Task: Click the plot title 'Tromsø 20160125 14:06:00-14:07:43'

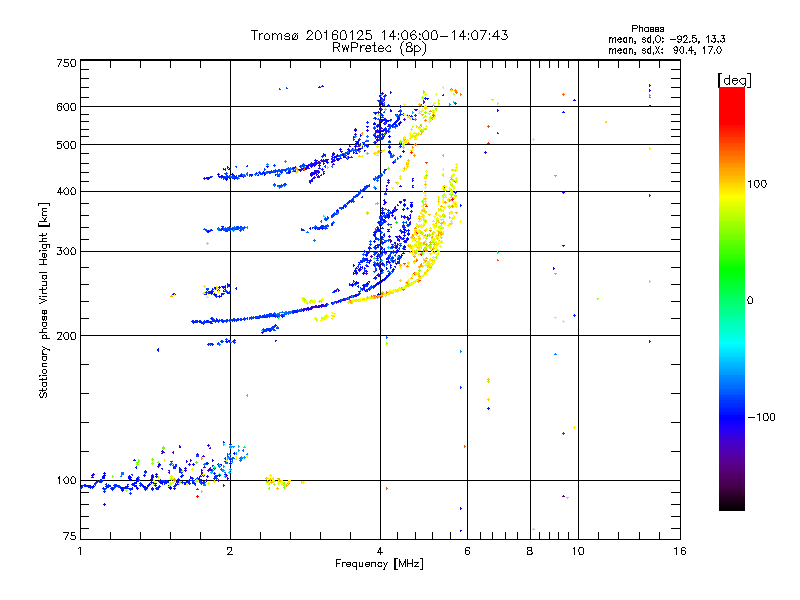Action: pos(379,35)
